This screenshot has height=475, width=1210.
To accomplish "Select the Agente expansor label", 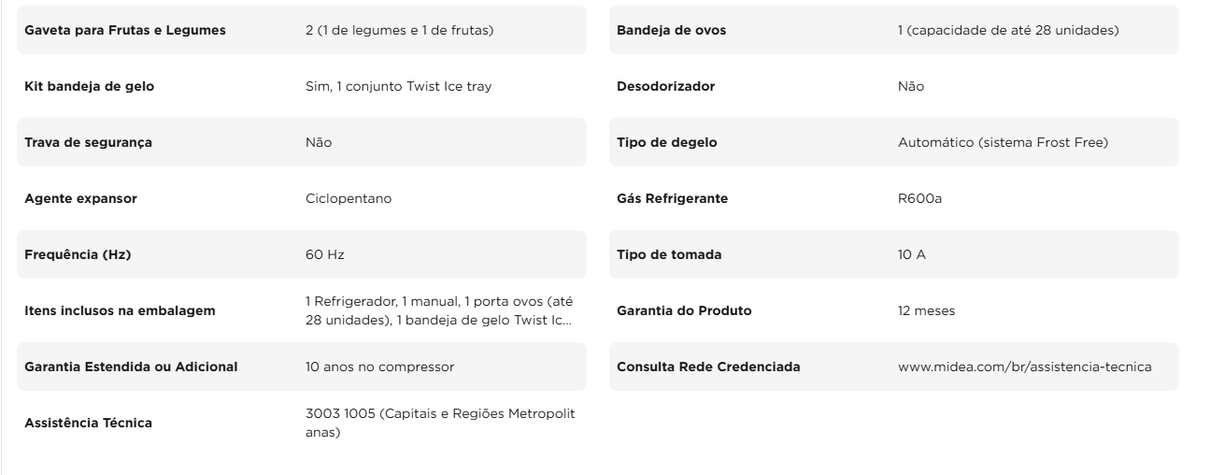I will pos(80,198).
